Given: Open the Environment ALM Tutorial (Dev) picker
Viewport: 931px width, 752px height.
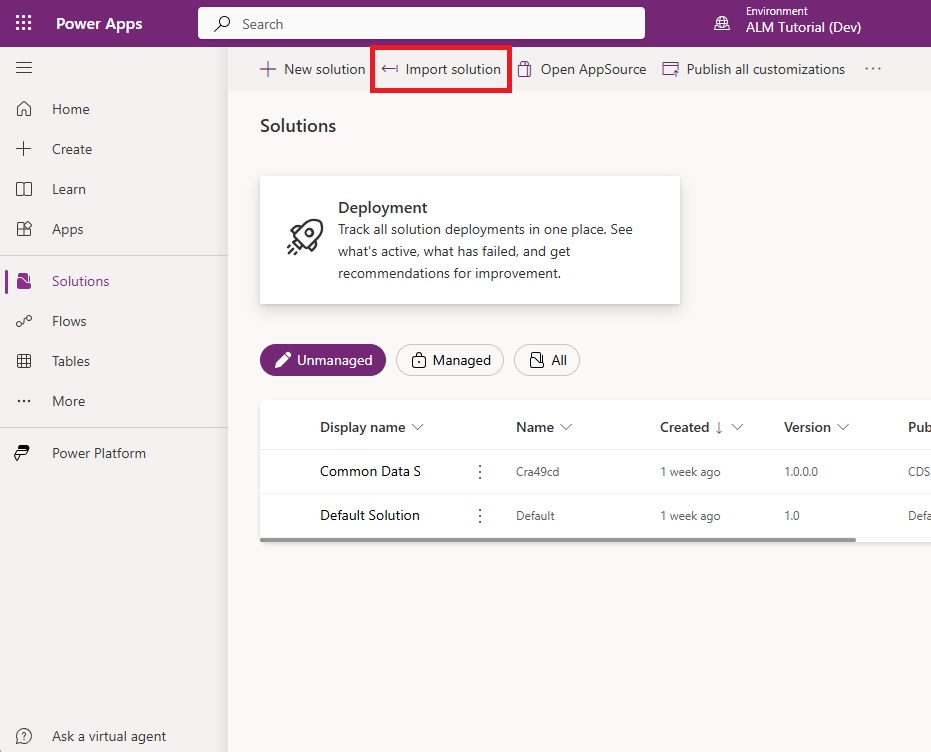Looking at the screenshot, I should tap(787, 20).
